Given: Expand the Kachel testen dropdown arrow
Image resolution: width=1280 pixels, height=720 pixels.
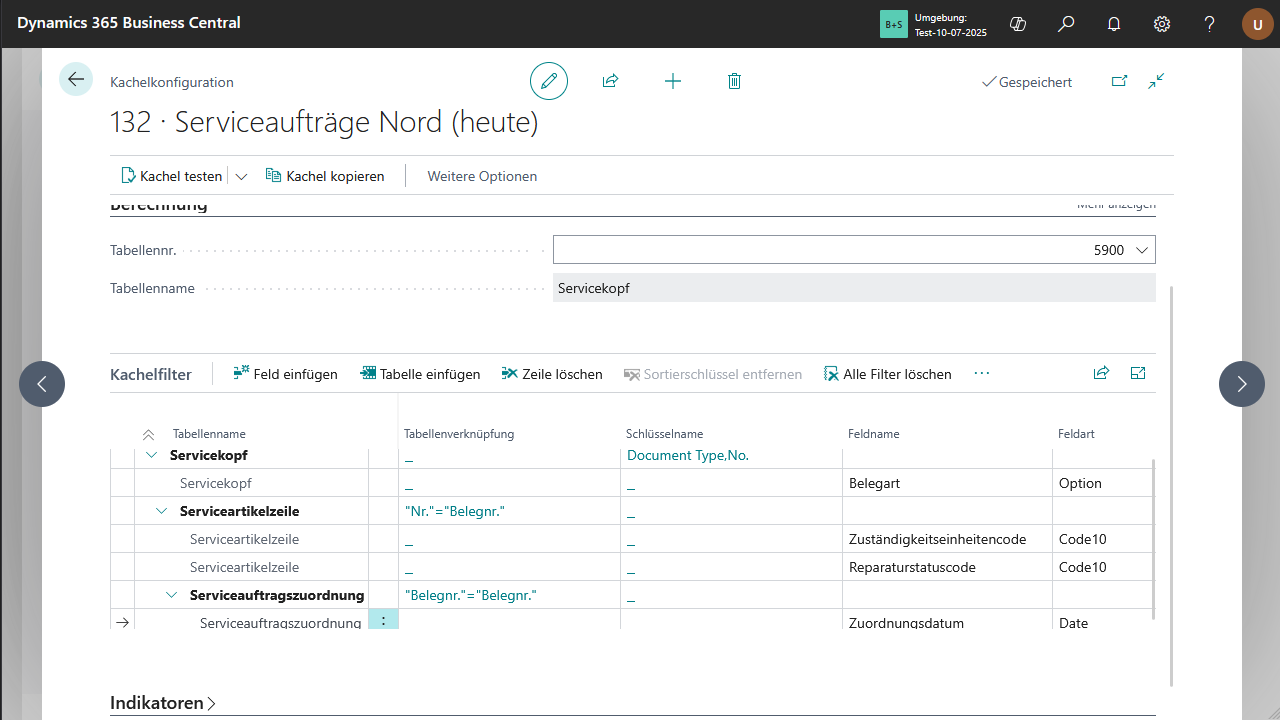Looking at the screenshot, I should [x=241, y=176].
